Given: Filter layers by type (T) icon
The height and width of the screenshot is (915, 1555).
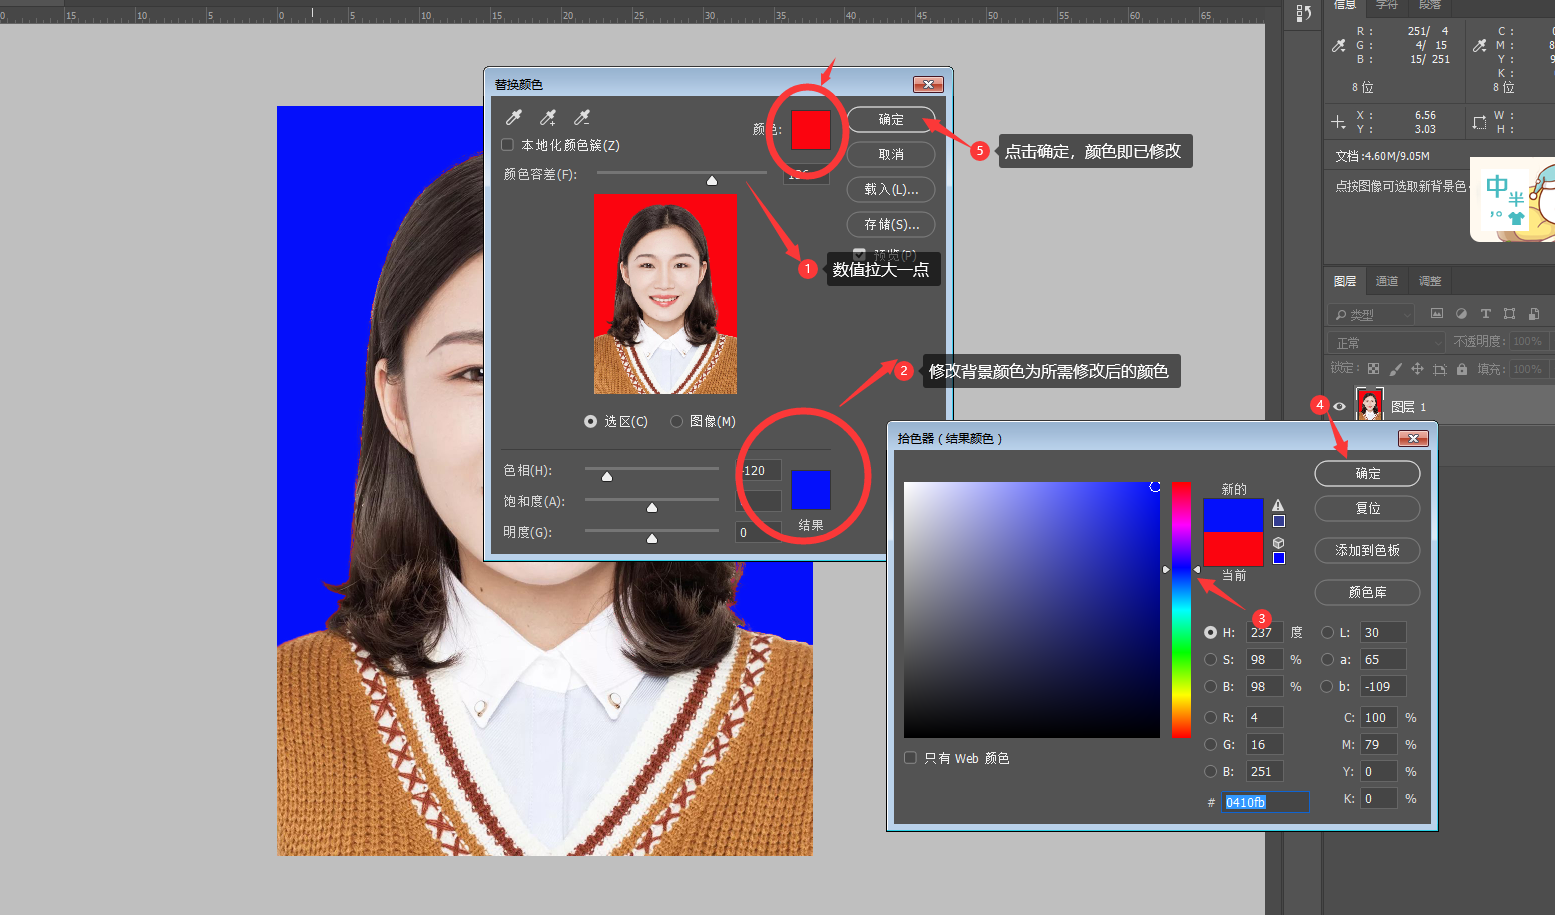Looking at the screenshot, I should click(1485, 313).
